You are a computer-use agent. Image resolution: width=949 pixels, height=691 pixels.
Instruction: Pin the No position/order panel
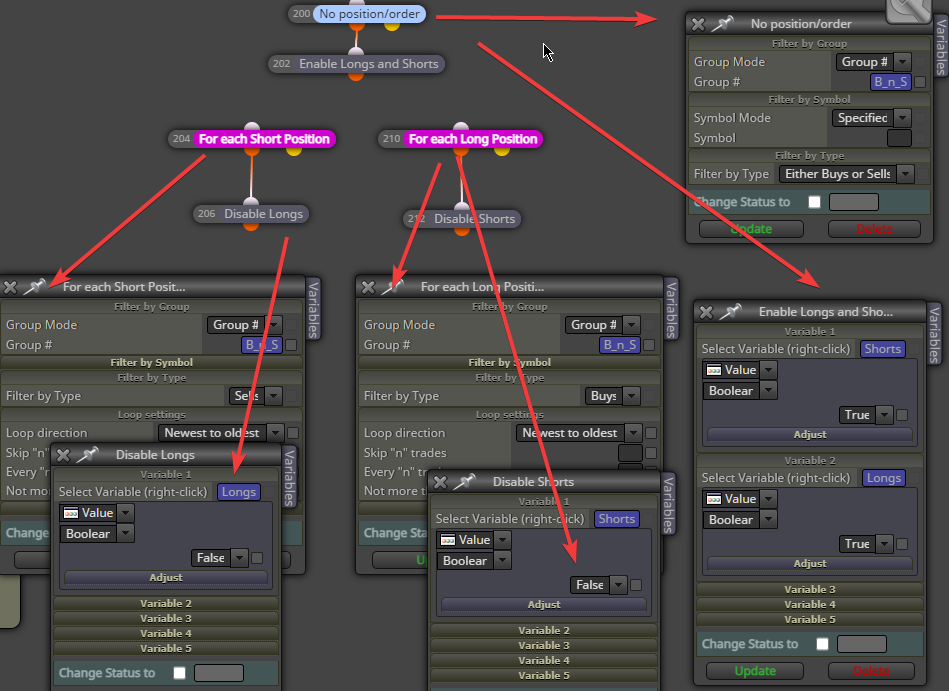tap(722, 24)
